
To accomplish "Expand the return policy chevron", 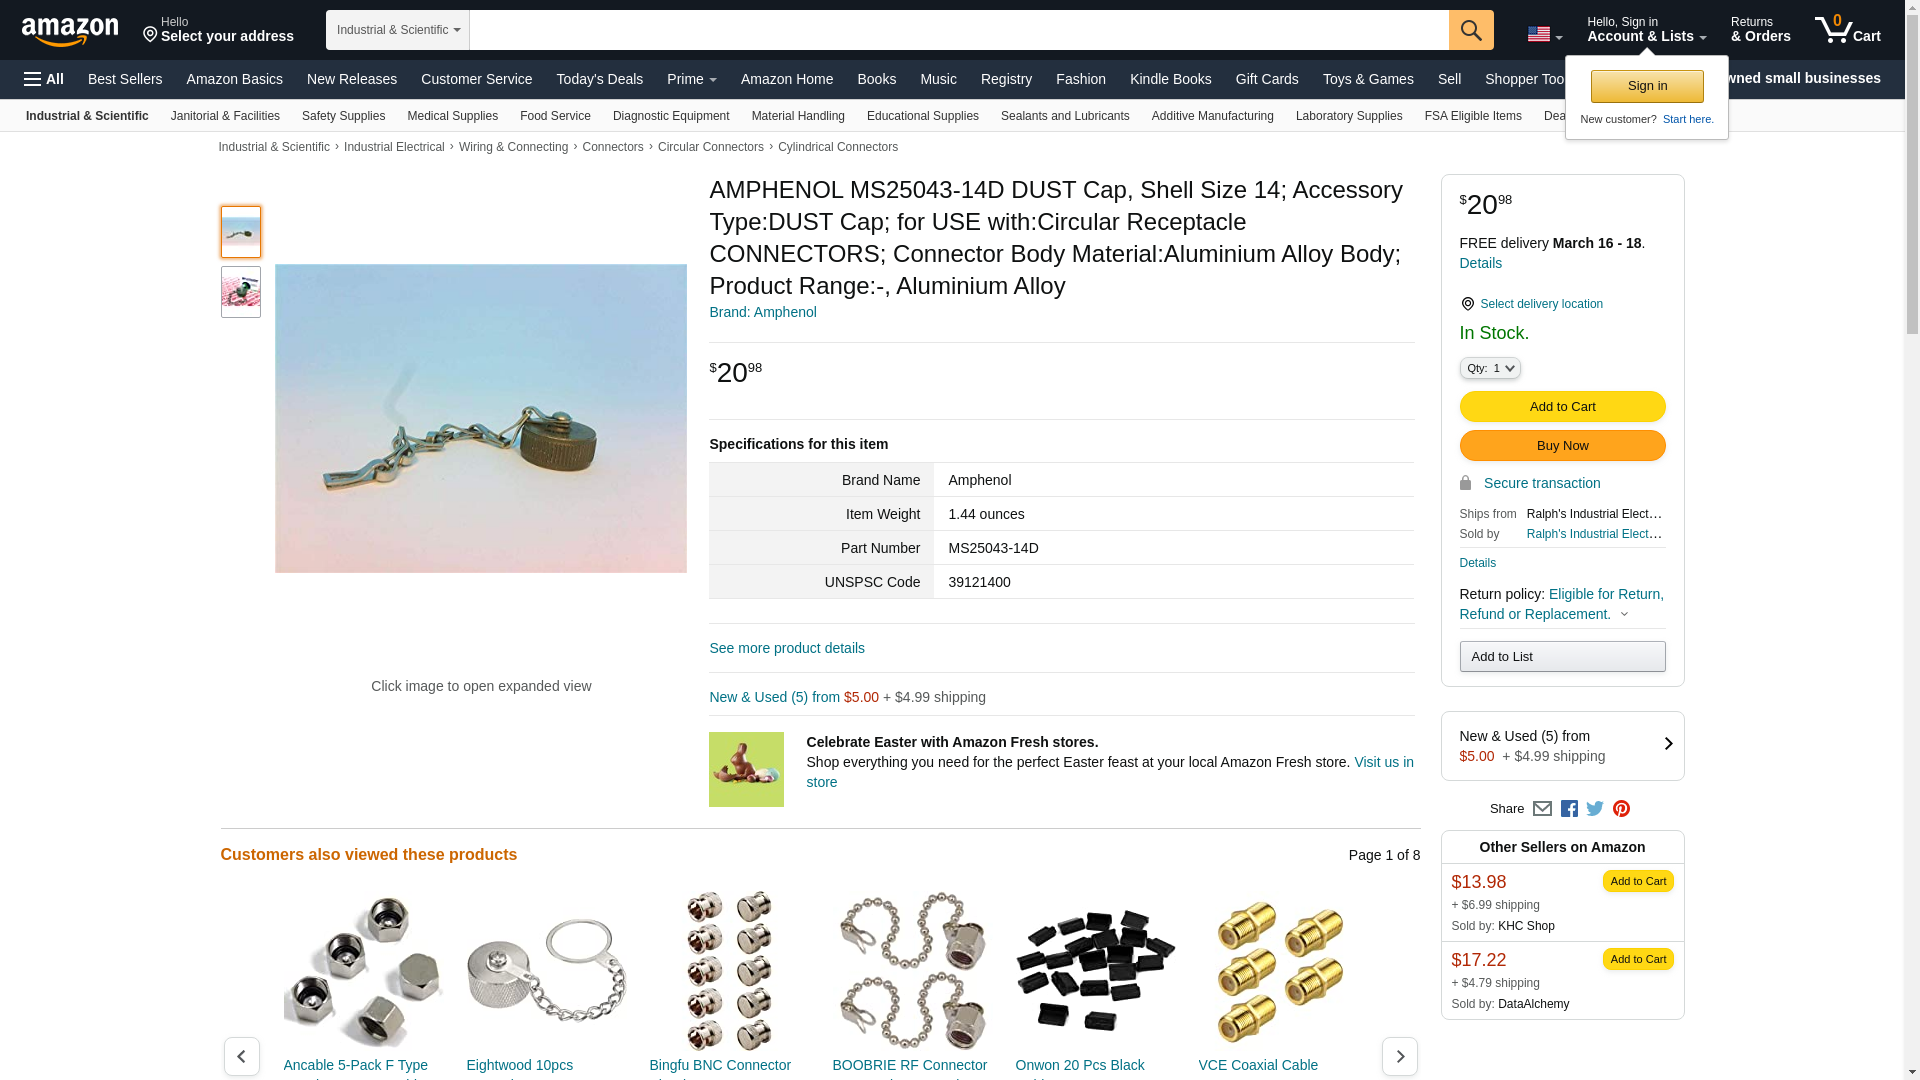I will point(1624,615).
